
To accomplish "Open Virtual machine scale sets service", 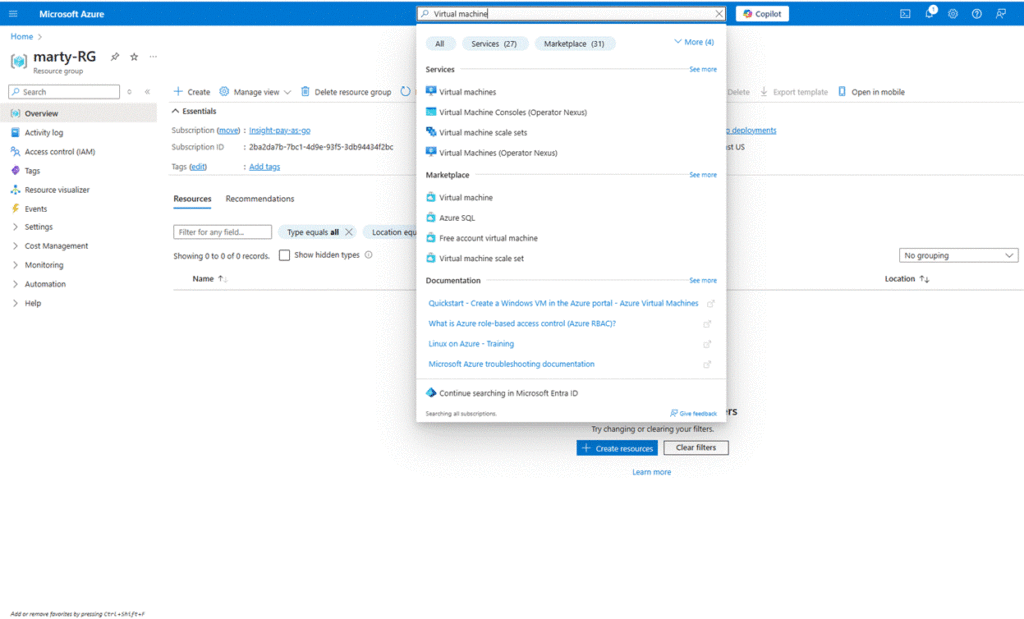I will [x=482, y=132].
